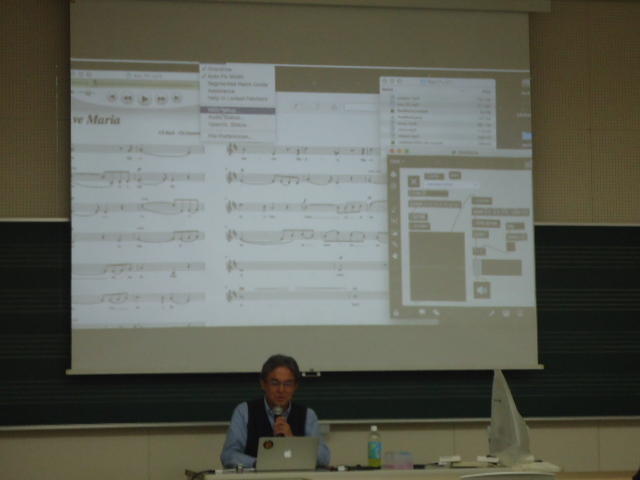Toggle the X toggle box in Max patcher
The height and width of the screenshot is (480, 640).
tap(413, 181)
